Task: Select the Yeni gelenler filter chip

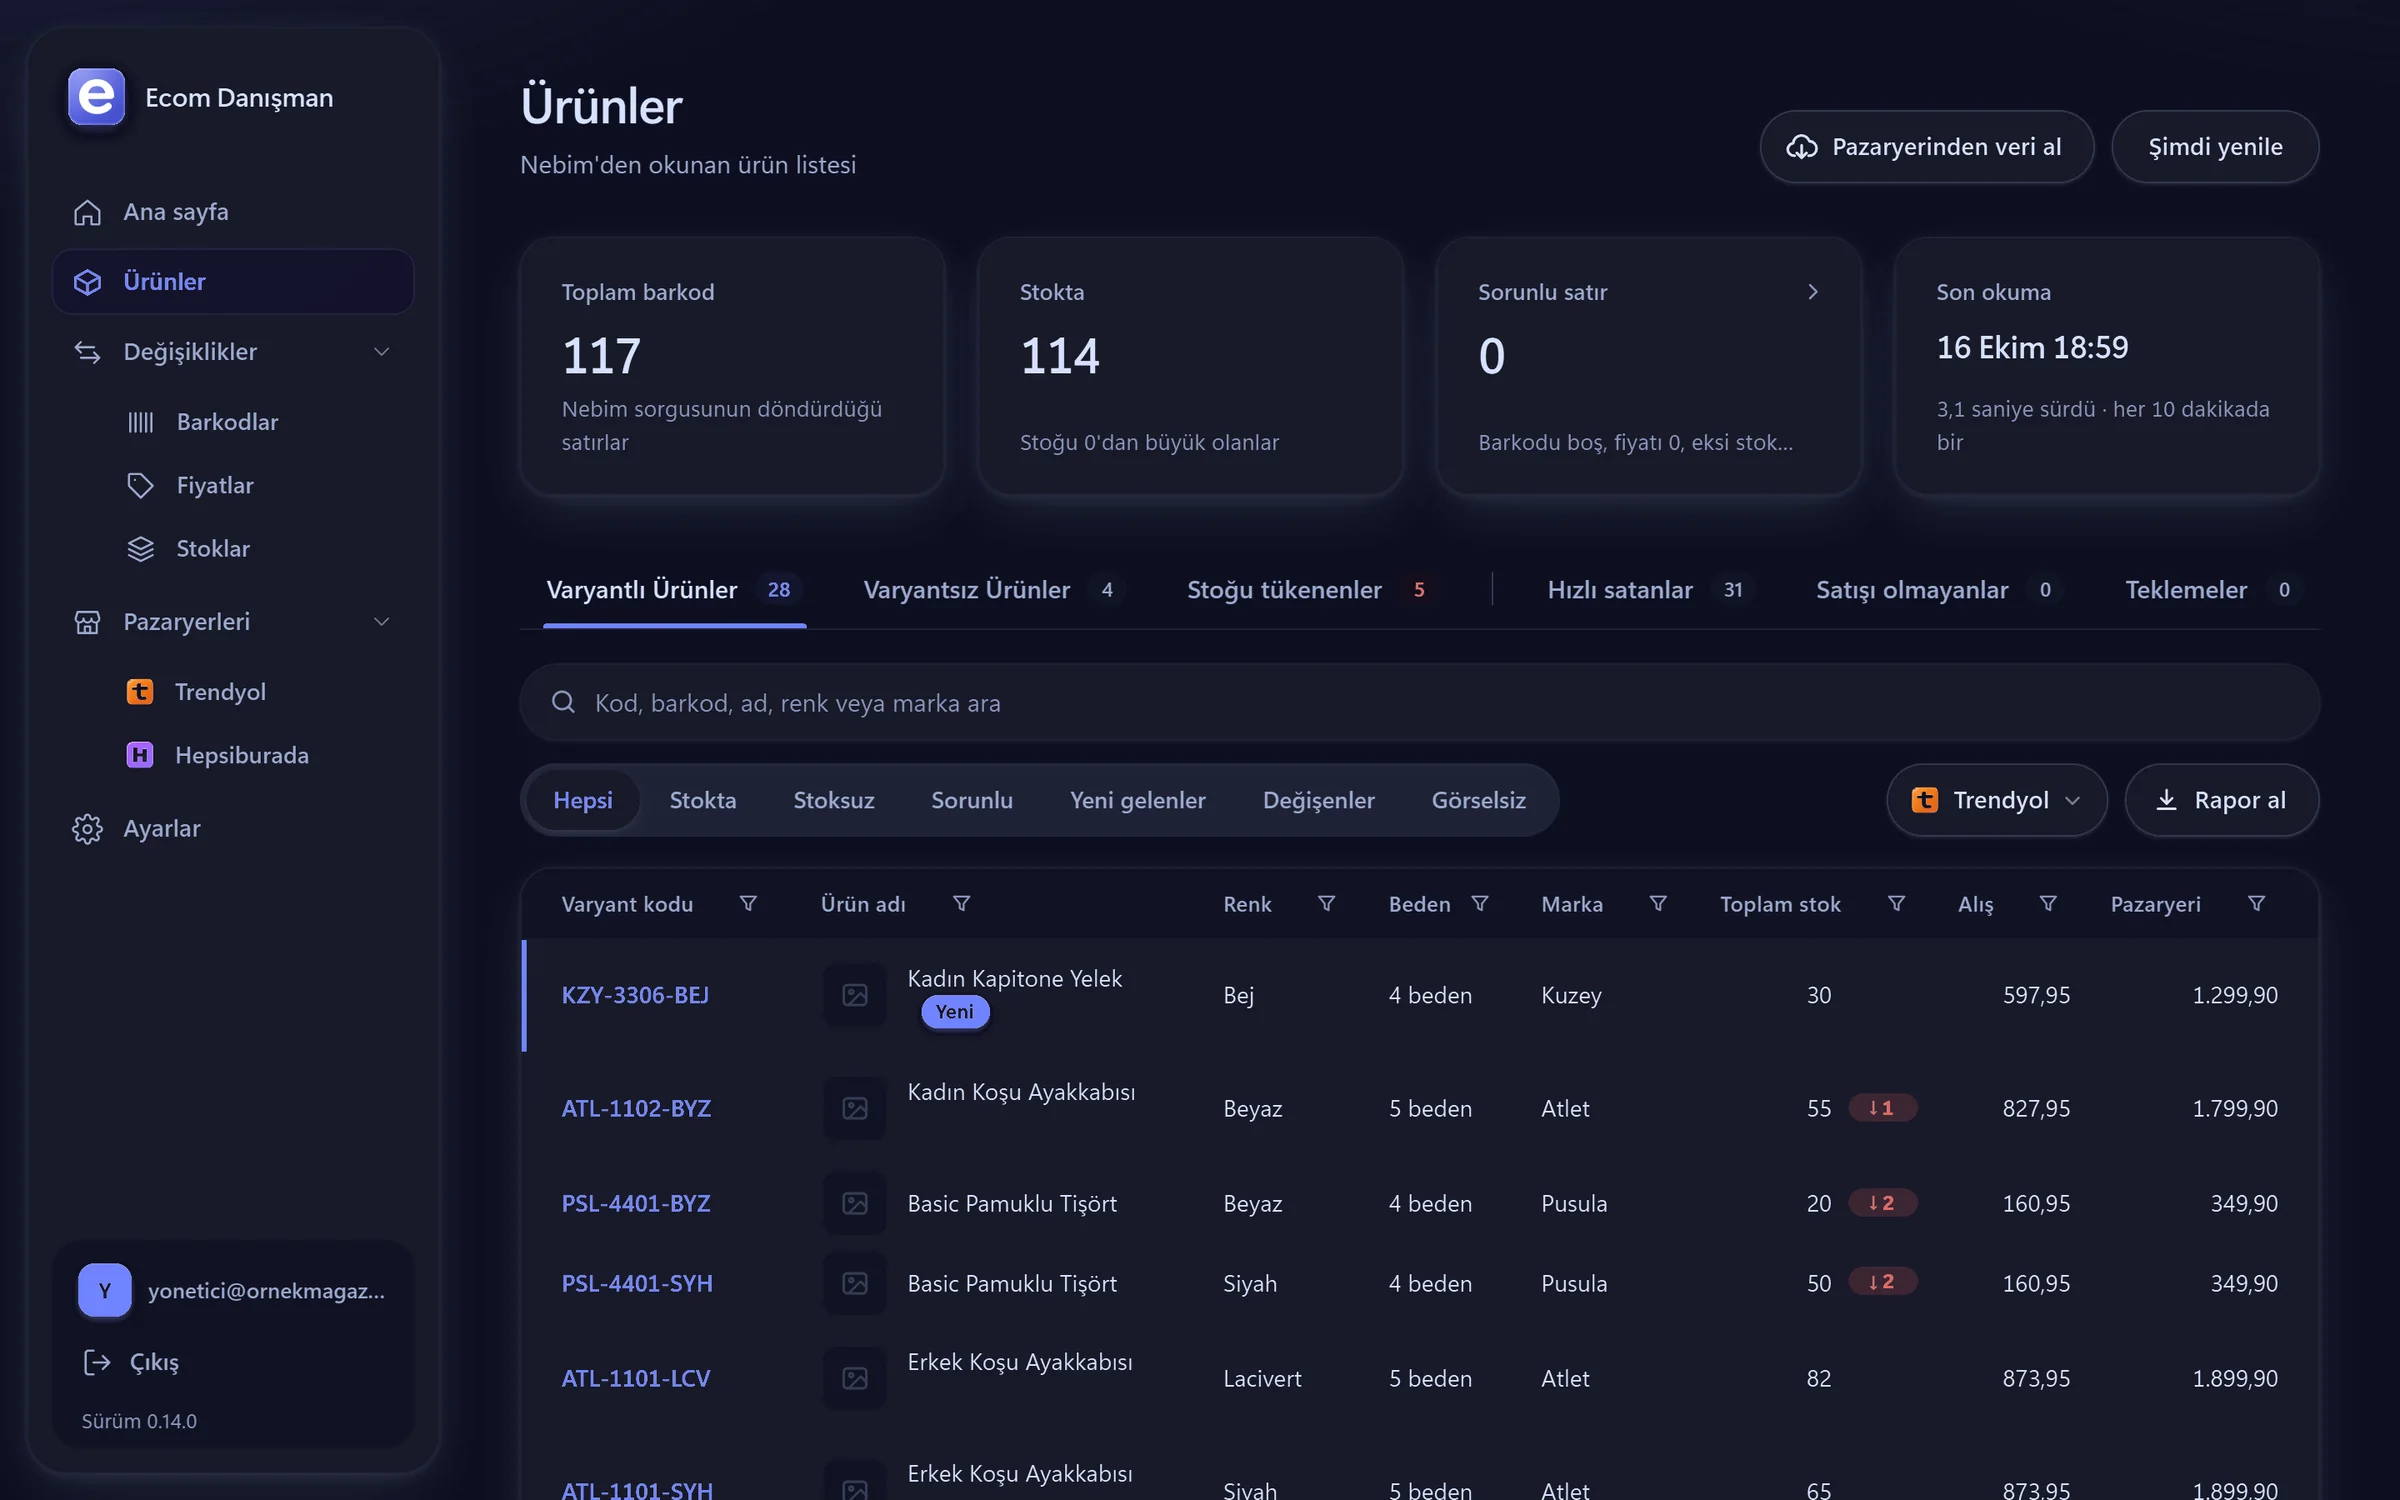Action: click(x=1138, y=800)
